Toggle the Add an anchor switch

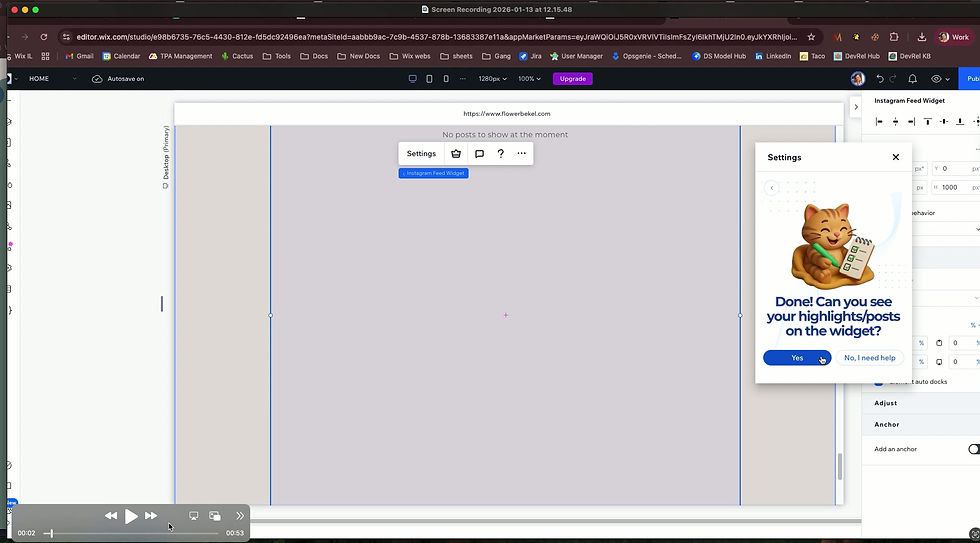coord(974,449)
